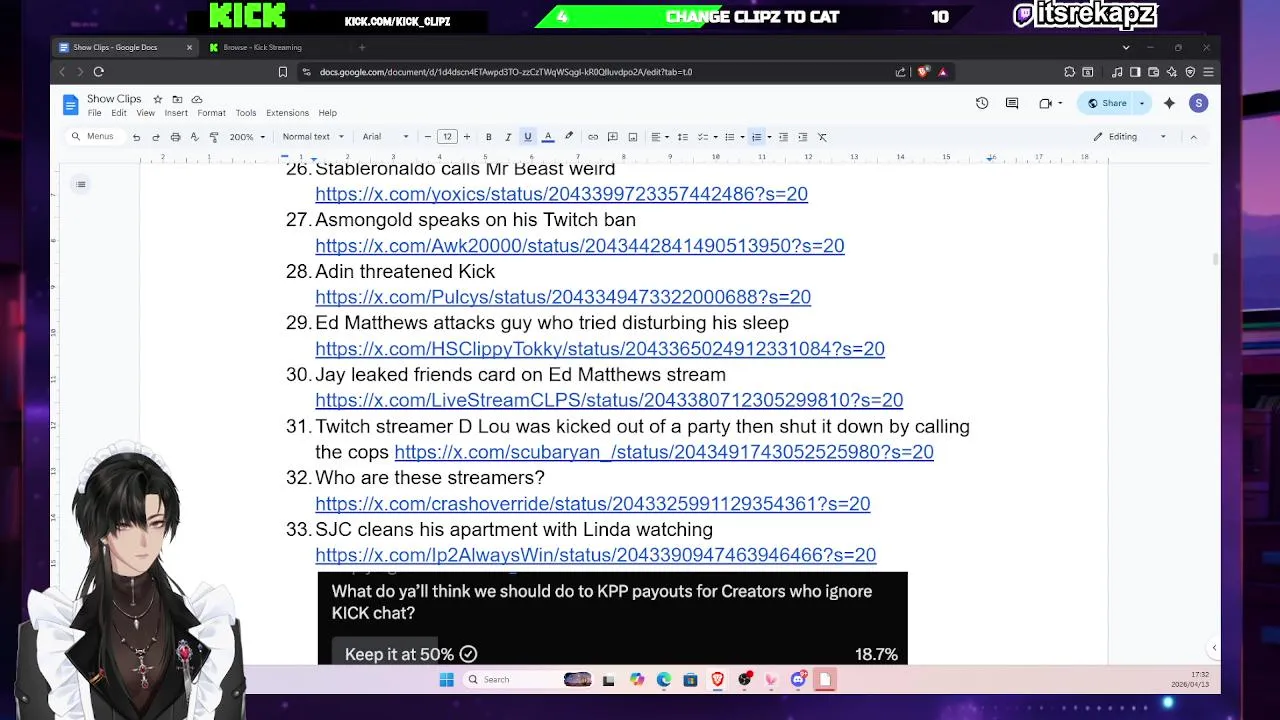Star the Show Clips document
The width and height of the screenshot is (1280, 720).
coord(158,99)
